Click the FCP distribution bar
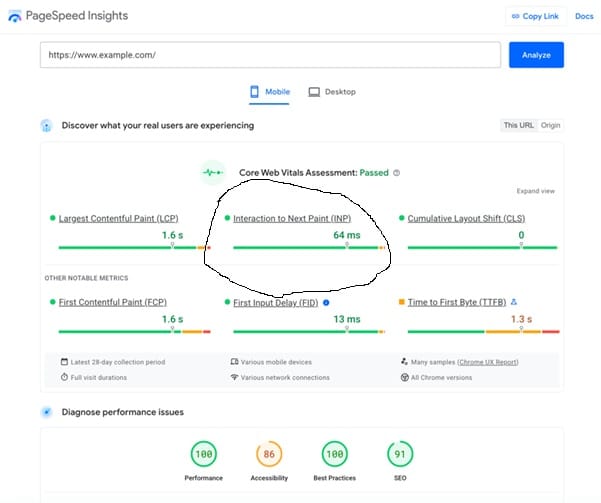 pyautogui.click(x=135, y=332)
